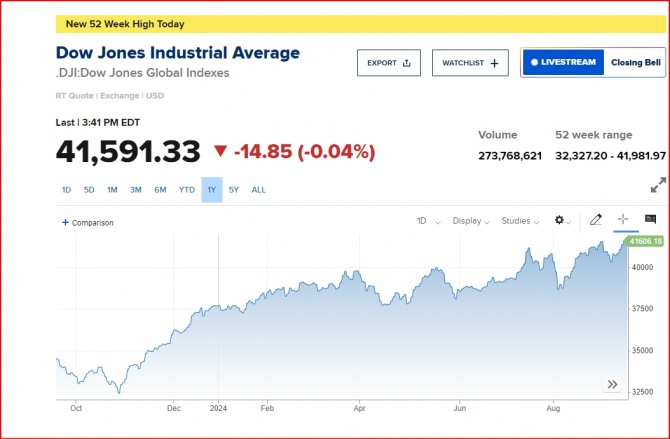This screenshot has width=670, height=439.
Task: Click the 41606.18 price label on chart
Action: point(644,241)
